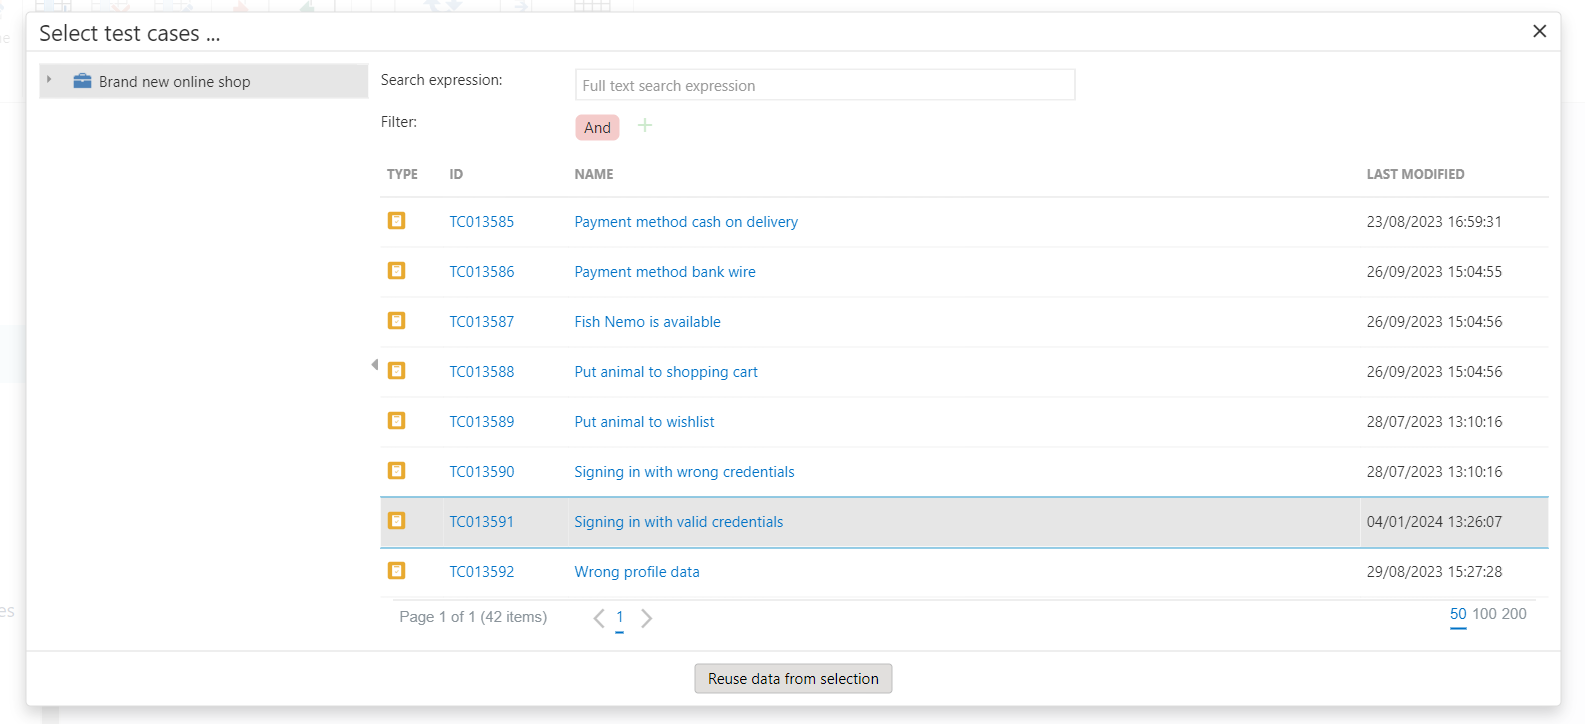Click test case icon in TC013591 row
The image size is (1585, 724).
click(397, 521)
